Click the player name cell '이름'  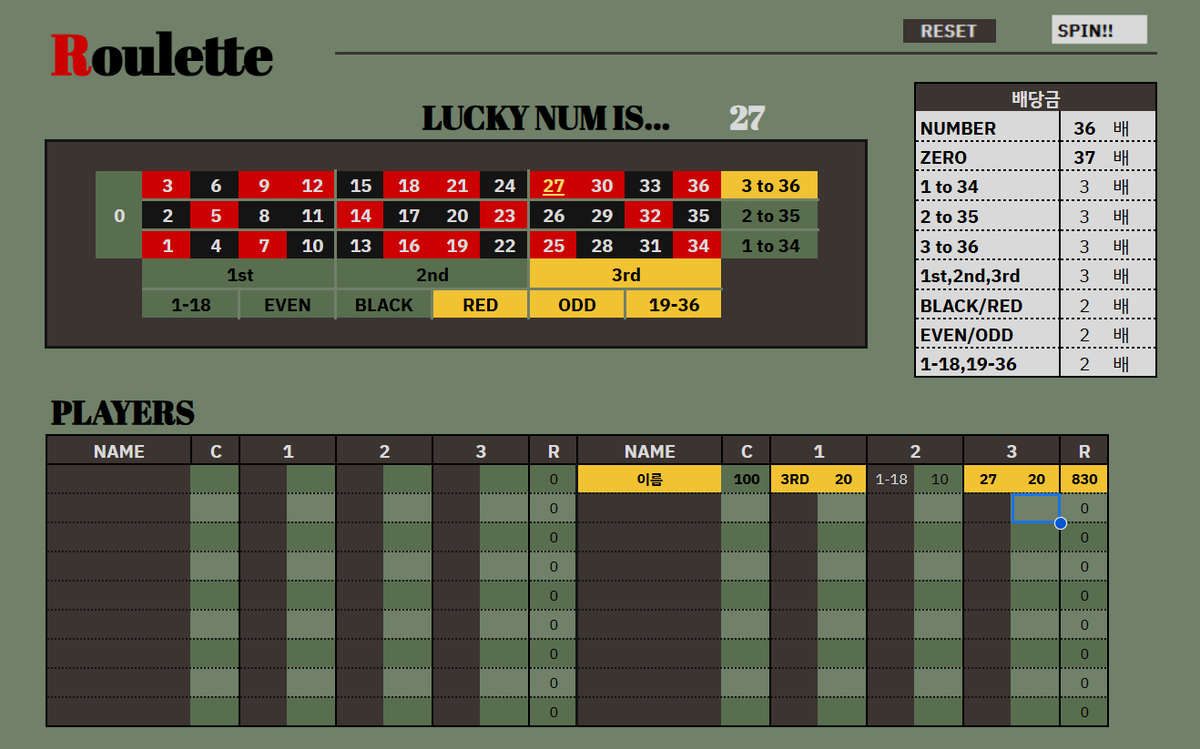[x=650, y=479]
